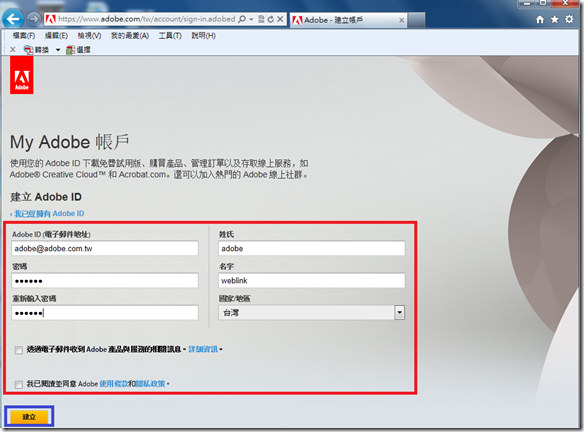Open the home page icon
Viewport: 584px width, 432px height.
[540, 19]
